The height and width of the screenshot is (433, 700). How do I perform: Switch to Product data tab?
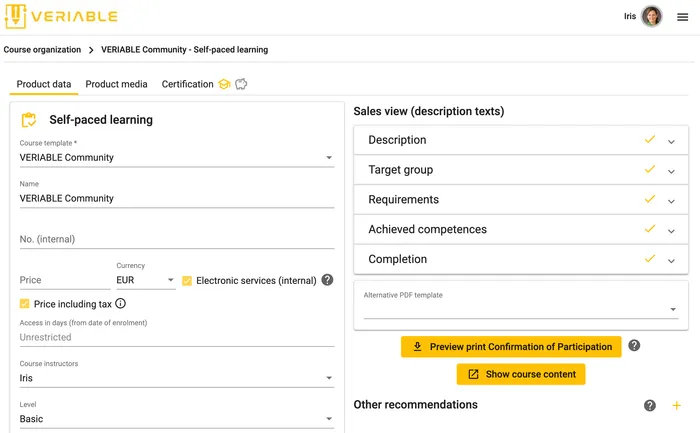click(x=44, y=84)
